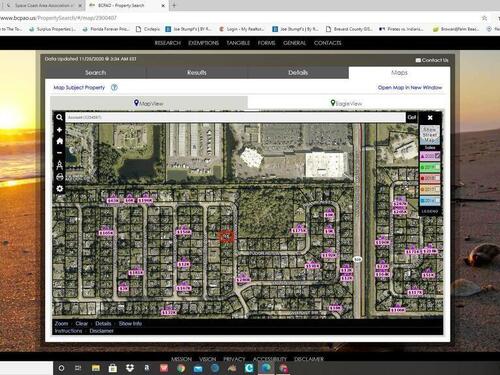
Task: Open map settings gear icon
Action: pos(60,189)
